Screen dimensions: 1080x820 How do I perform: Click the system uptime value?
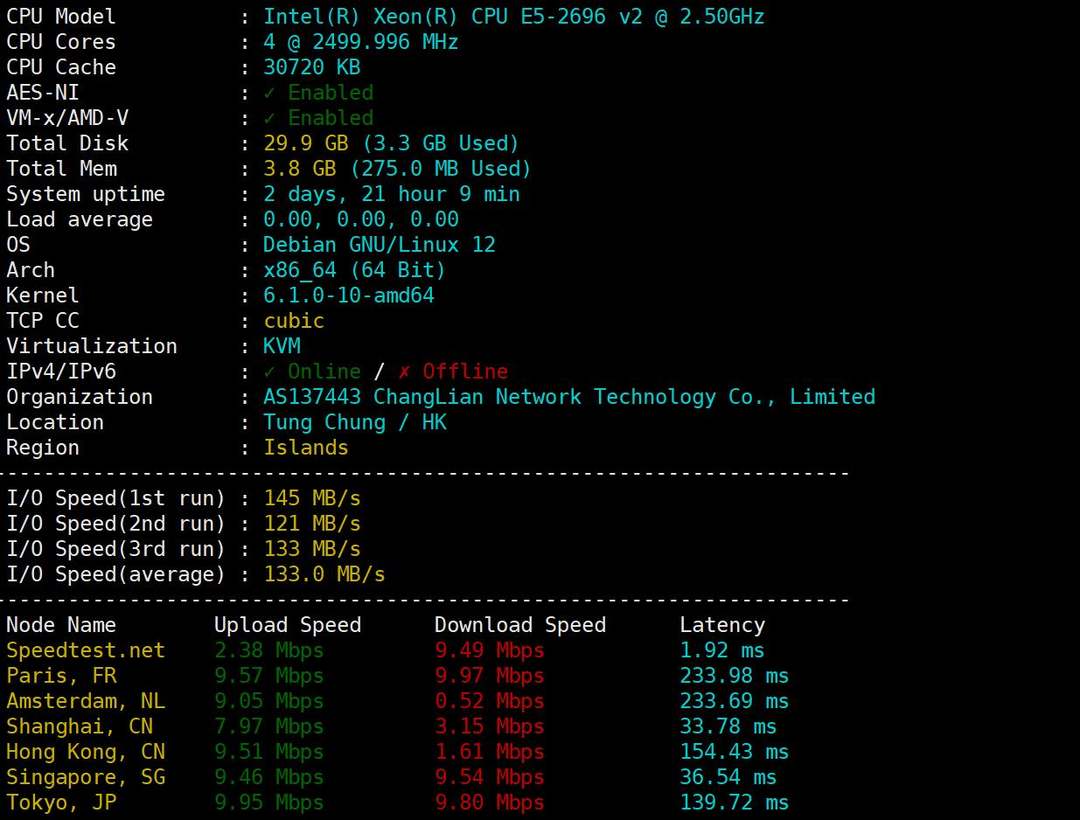click(391, 194)
